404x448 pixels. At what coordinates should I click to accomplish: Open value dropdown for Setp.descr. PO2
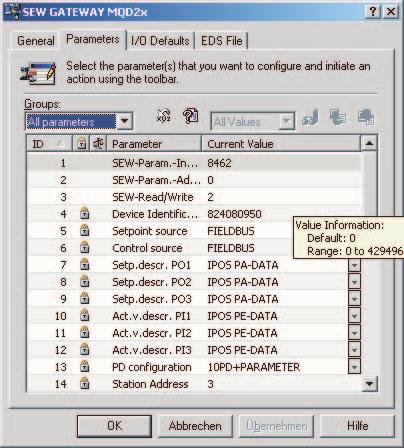[x=354, y=282]
